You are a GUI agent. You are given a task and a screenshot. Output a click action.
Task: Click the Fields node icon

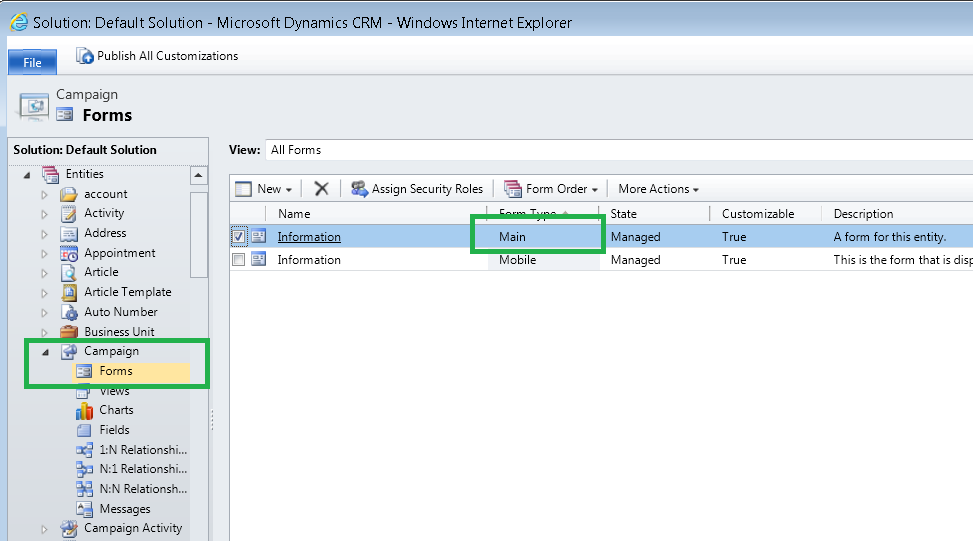coord(84,430)
